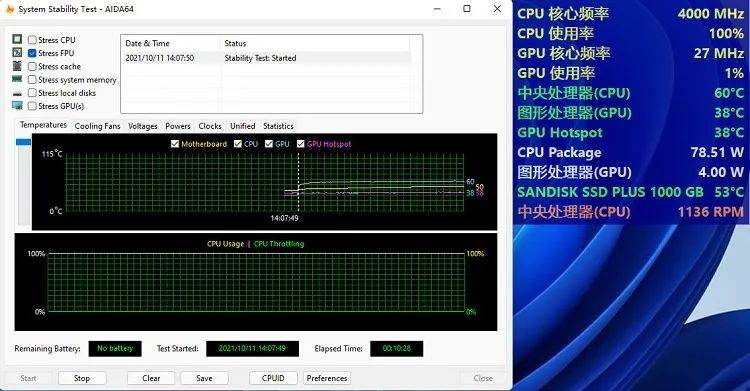
Task: Open the Statistics tab
Action: 278,126
